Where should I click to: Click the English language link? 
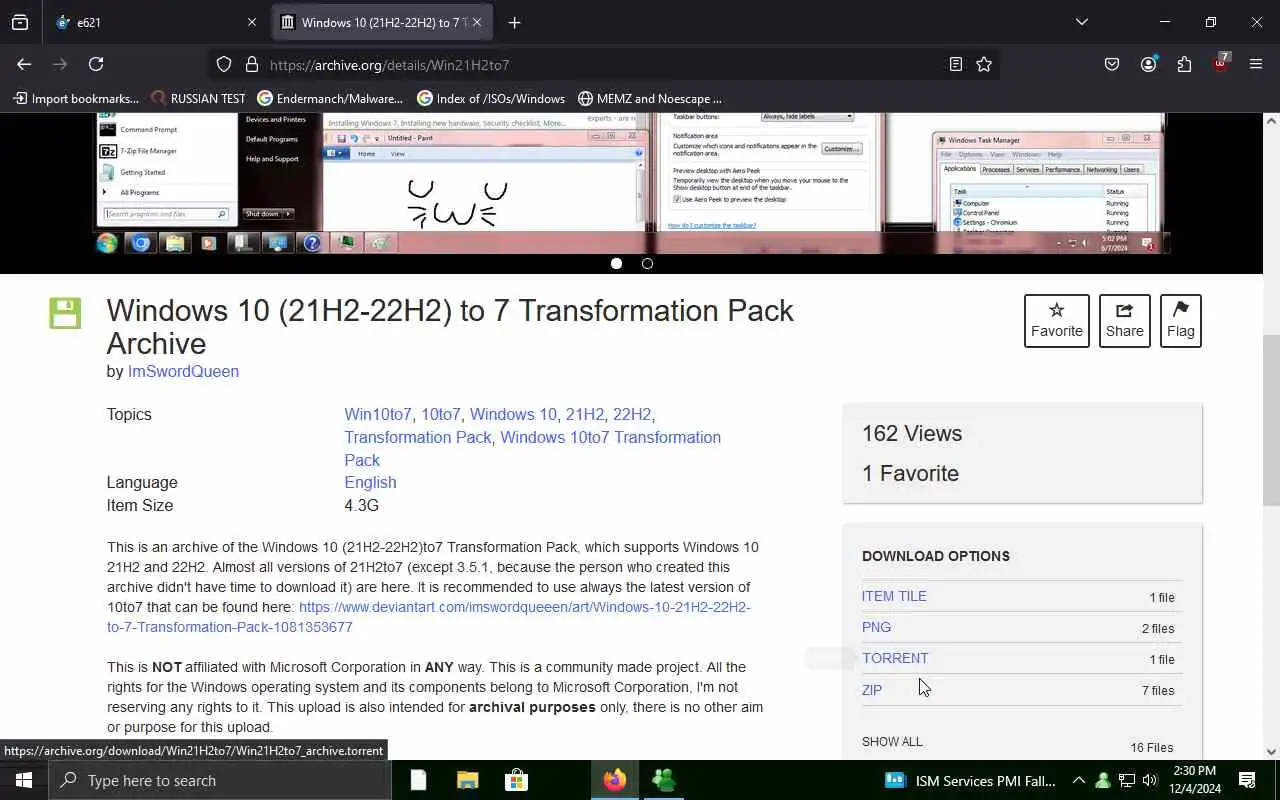click(x=370, y=482)
